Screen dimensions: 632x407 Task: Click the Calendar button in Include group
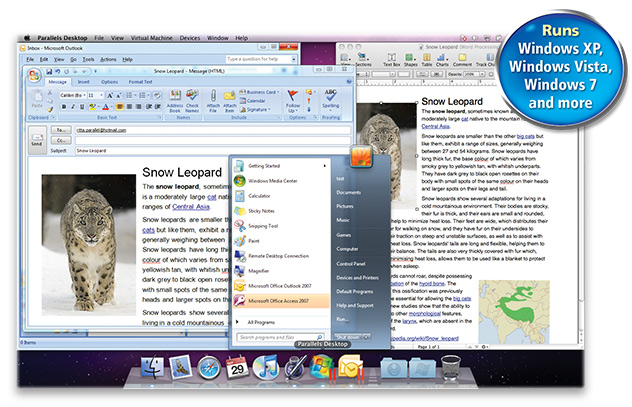(253, 101)
